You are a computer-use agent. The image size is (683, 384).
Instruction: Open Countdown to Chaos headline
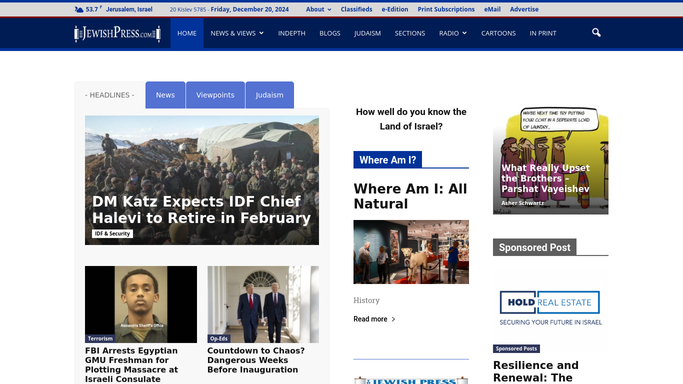coord(256,360)
